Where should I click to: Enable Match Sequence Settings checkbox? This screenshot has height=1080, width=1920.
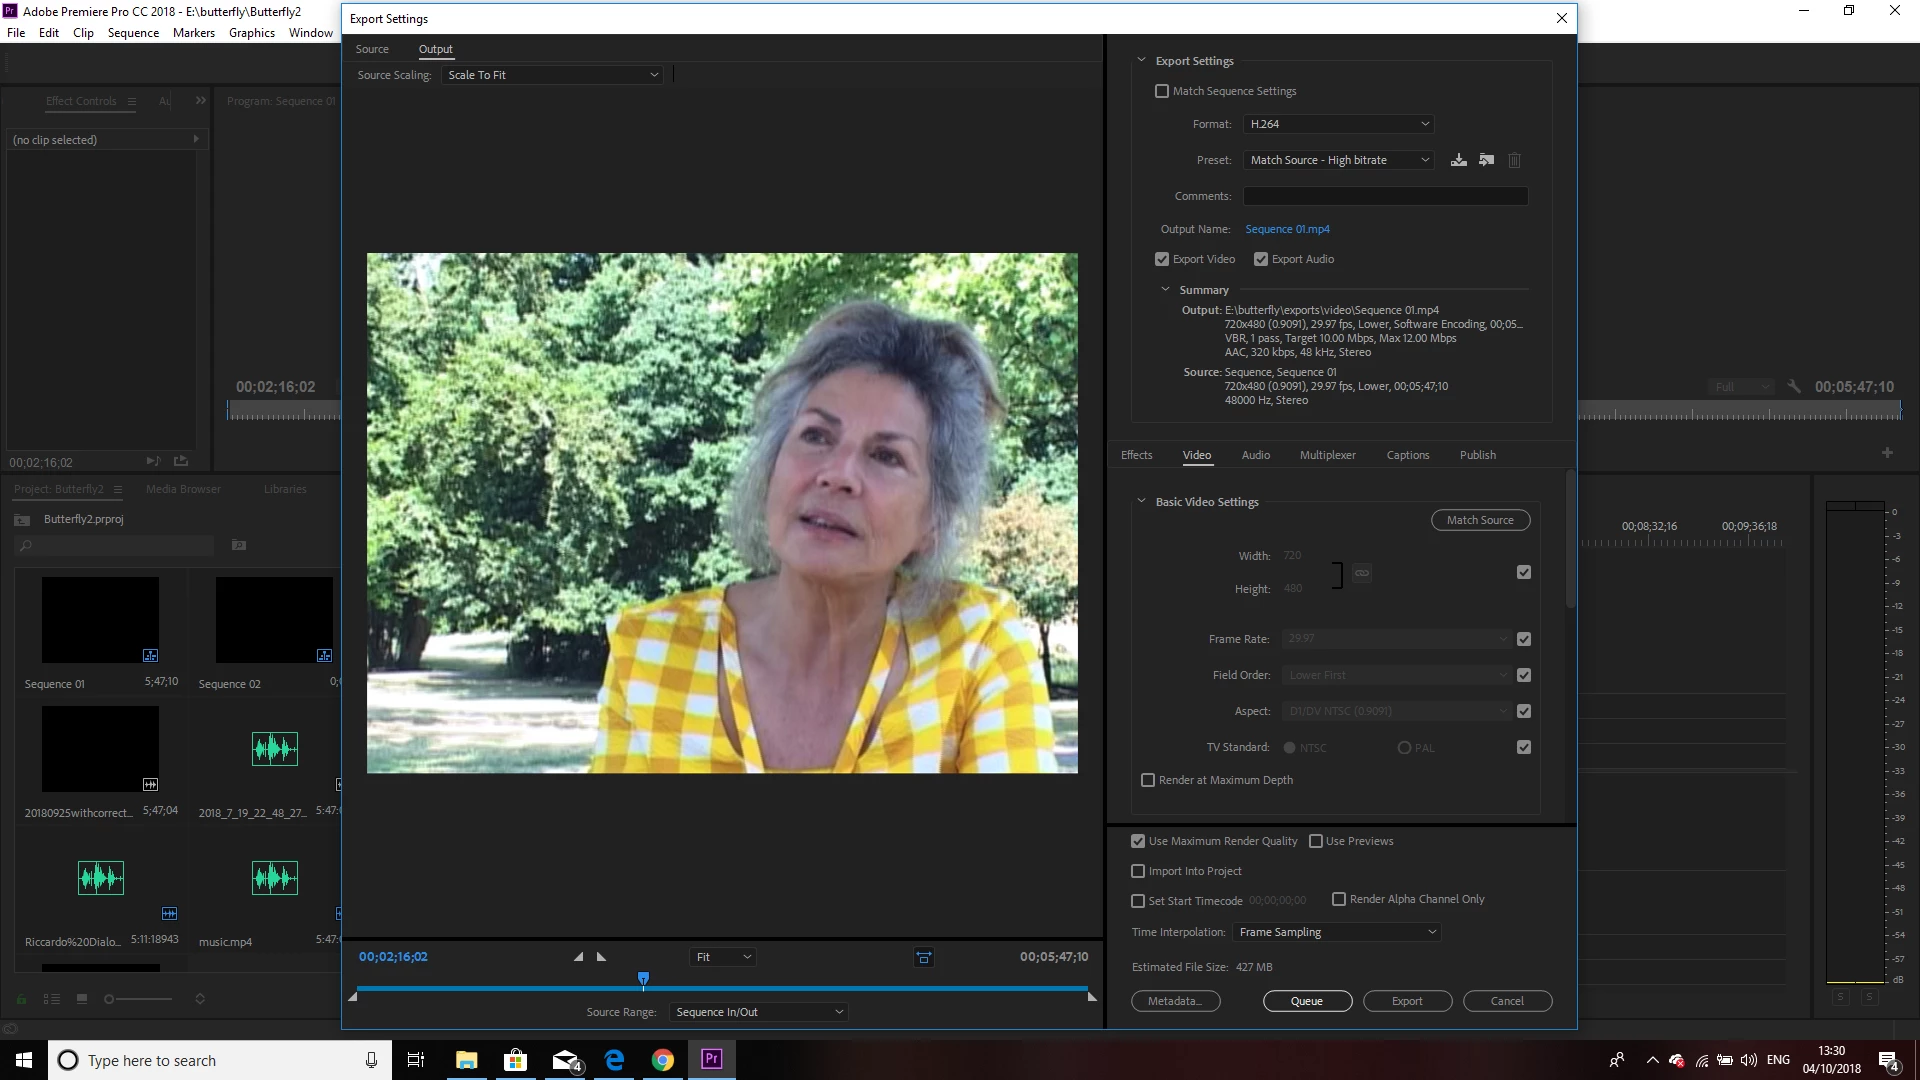(1162, 91)
